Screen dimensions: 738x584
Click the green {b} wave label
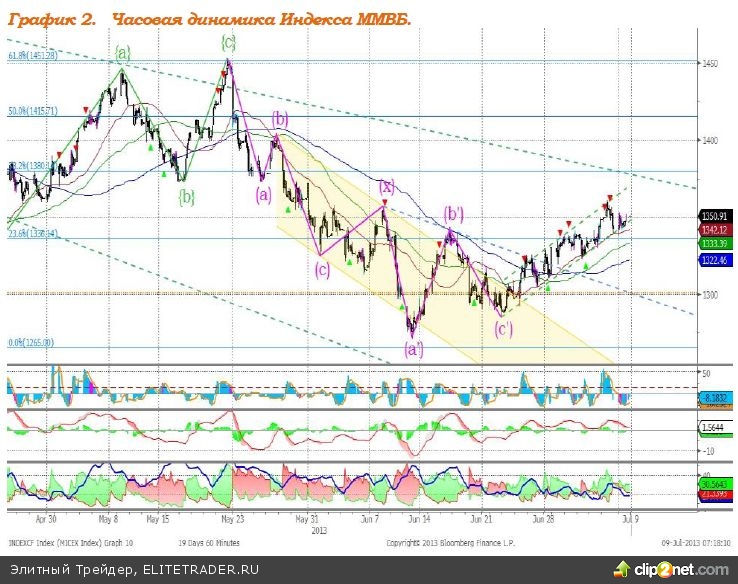[186, 197]
